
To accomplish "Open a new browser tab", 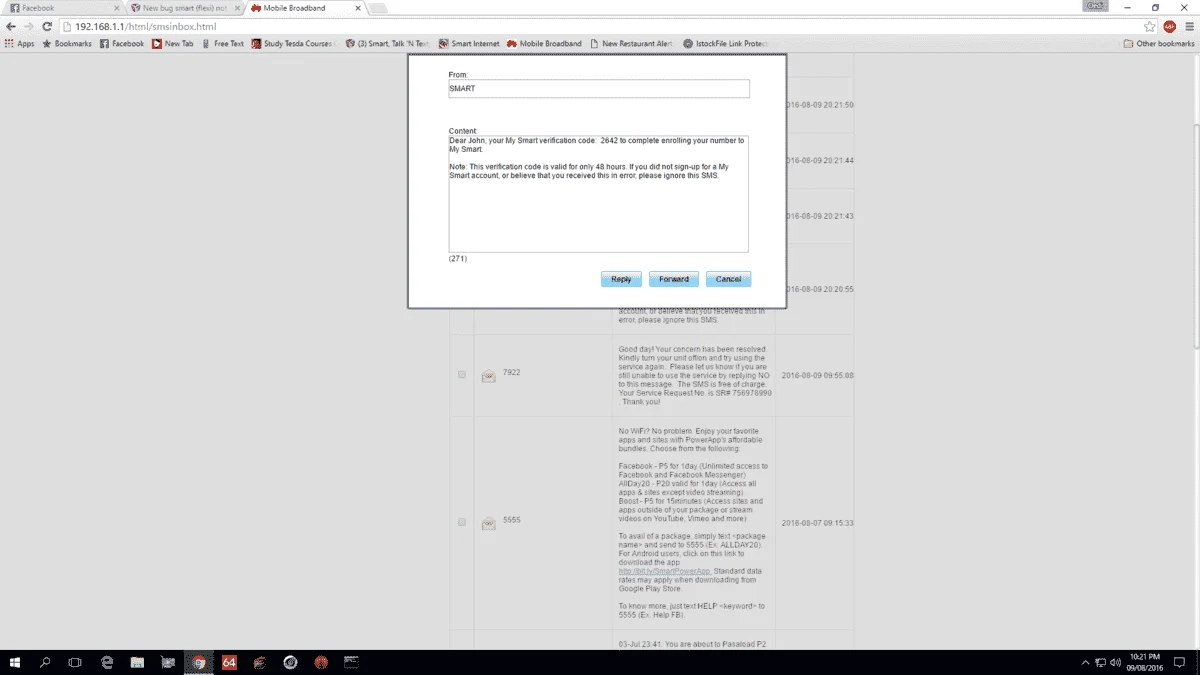I will click(x=378, y=8).
